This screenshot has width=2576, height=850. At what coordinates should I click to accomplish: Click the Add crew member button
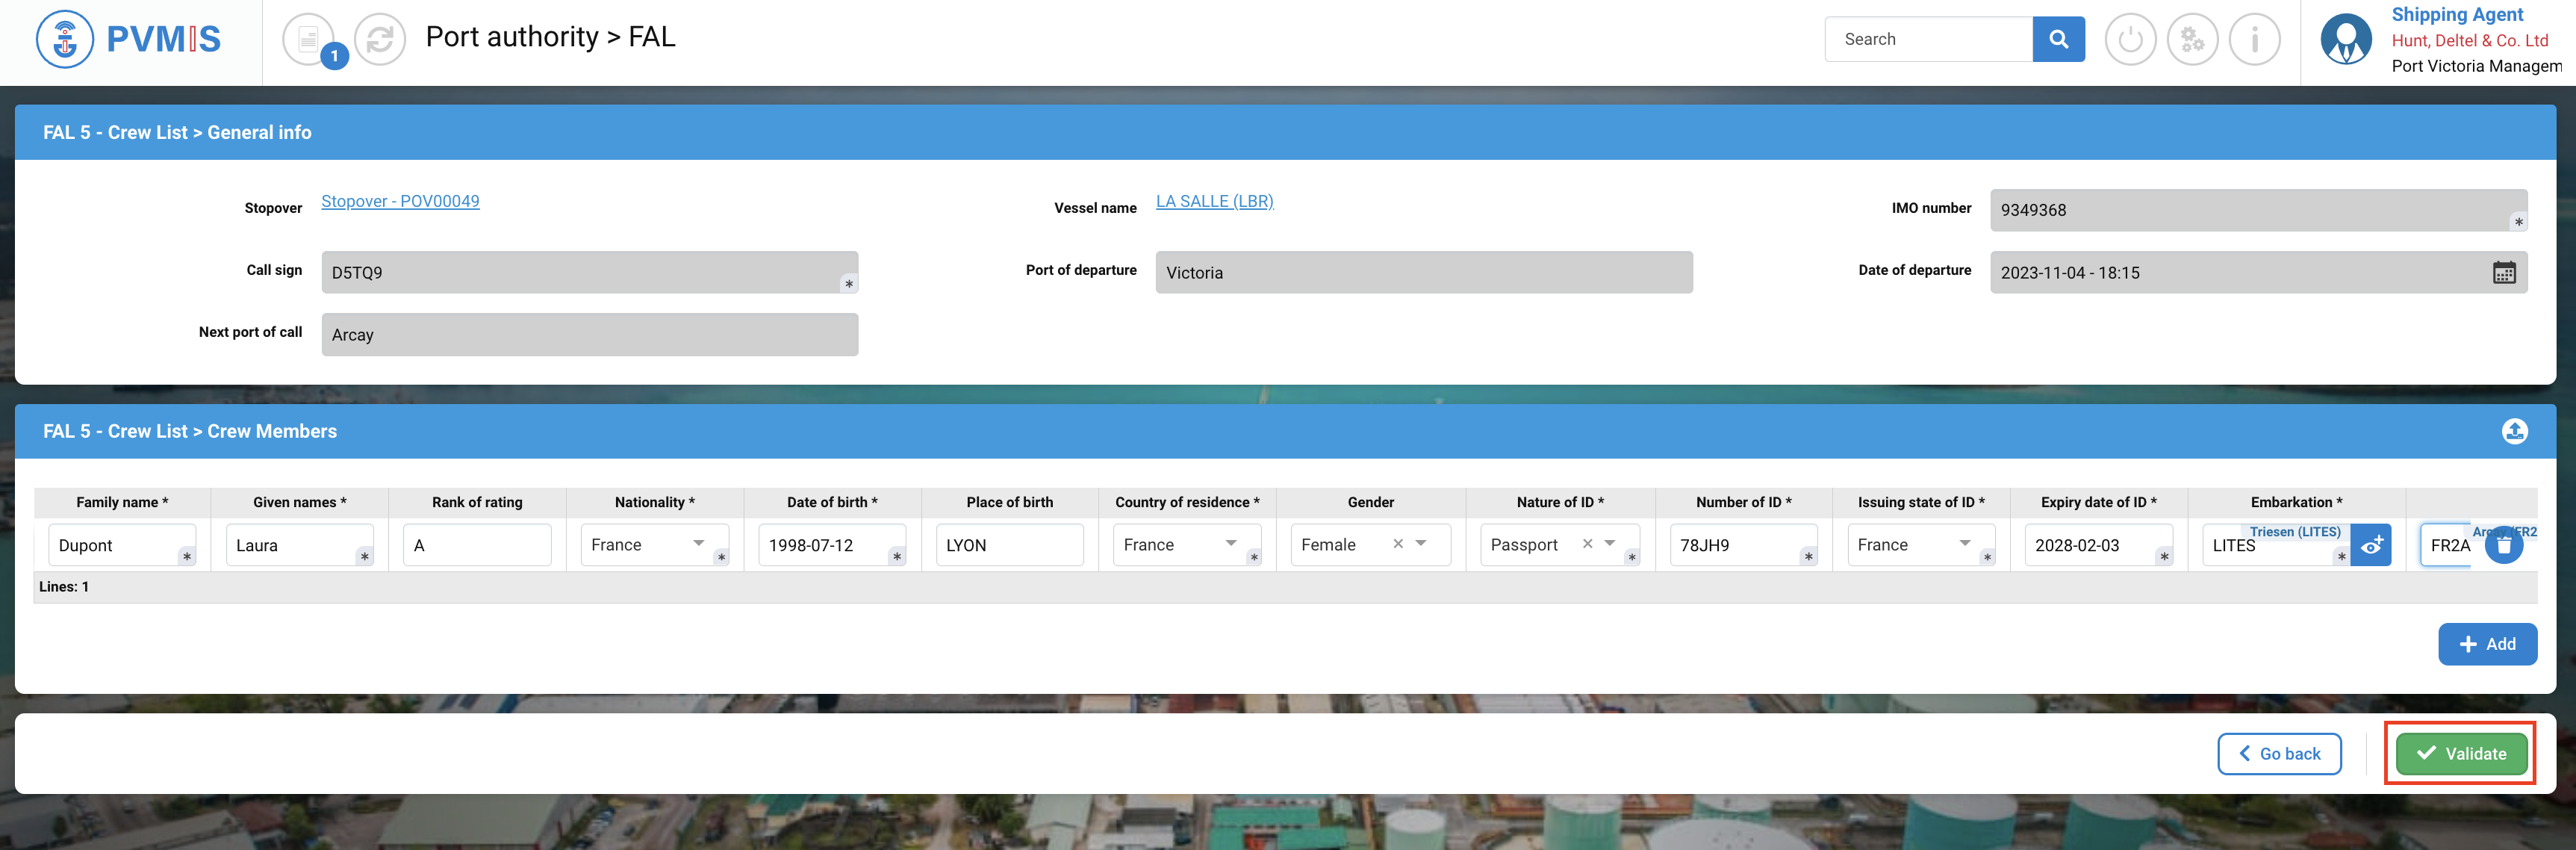coord(2486,644)
